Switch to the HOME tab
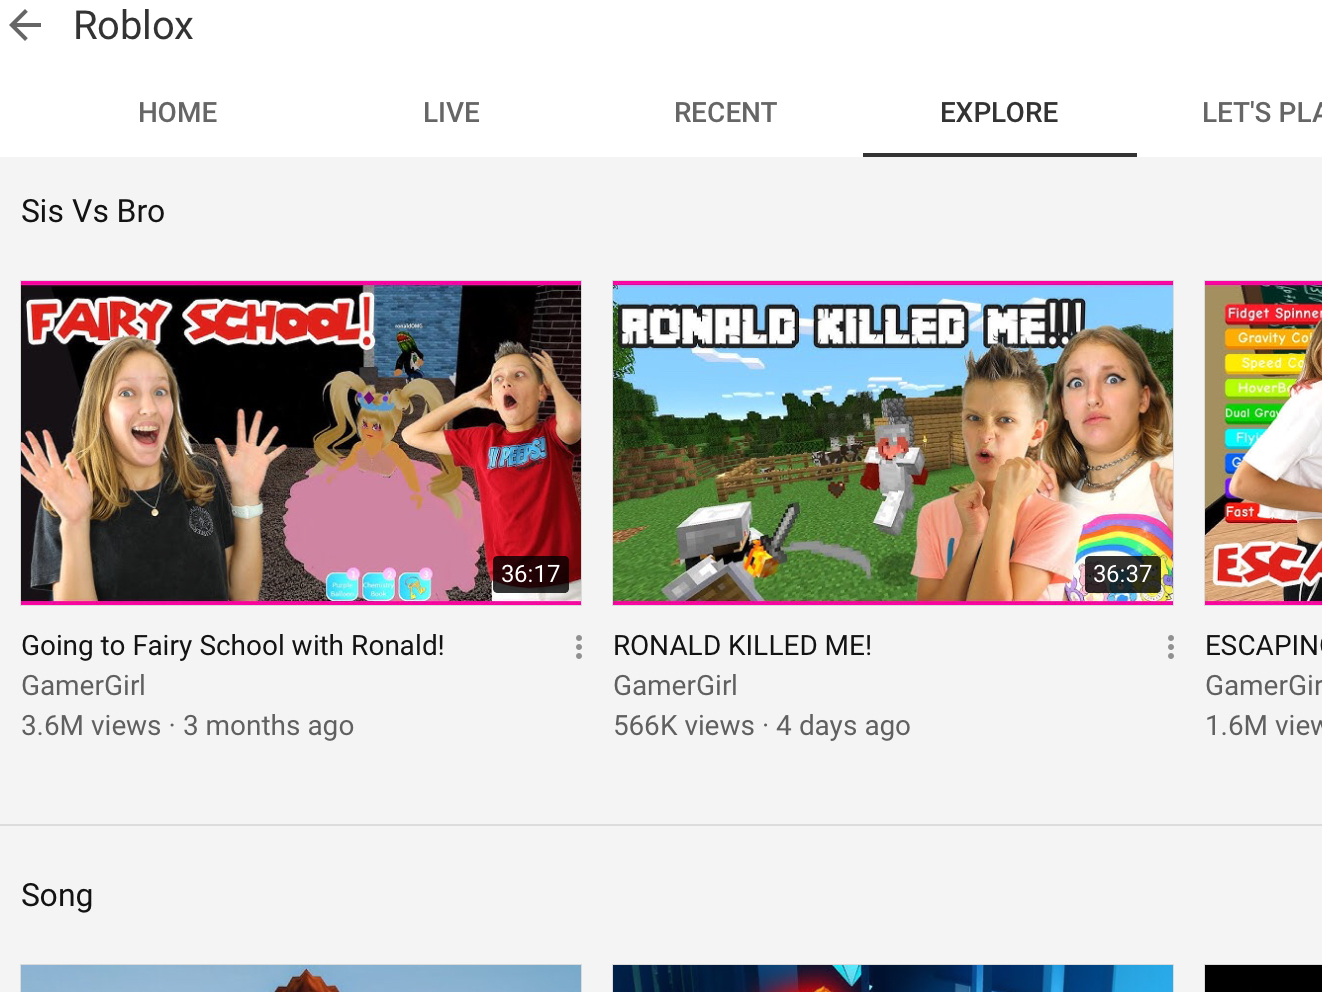Viewport: 1322px width, 992px height. [178, 112]
